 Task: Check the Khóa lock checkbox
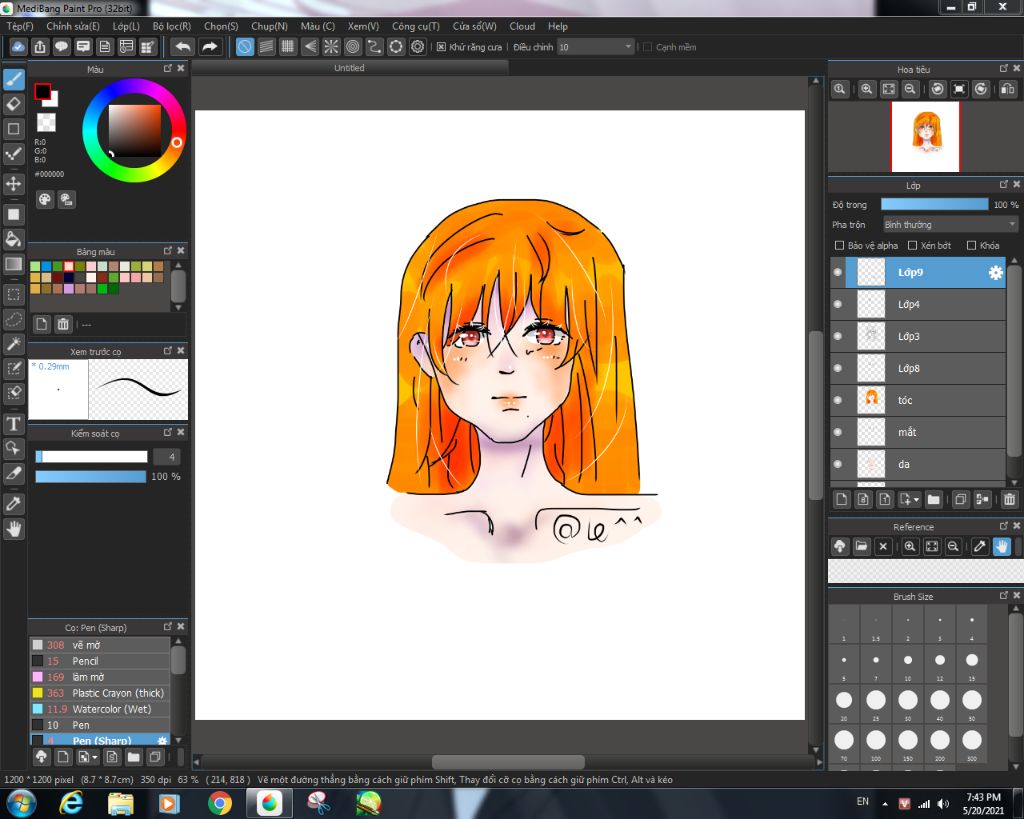click(x=972, y=246)
